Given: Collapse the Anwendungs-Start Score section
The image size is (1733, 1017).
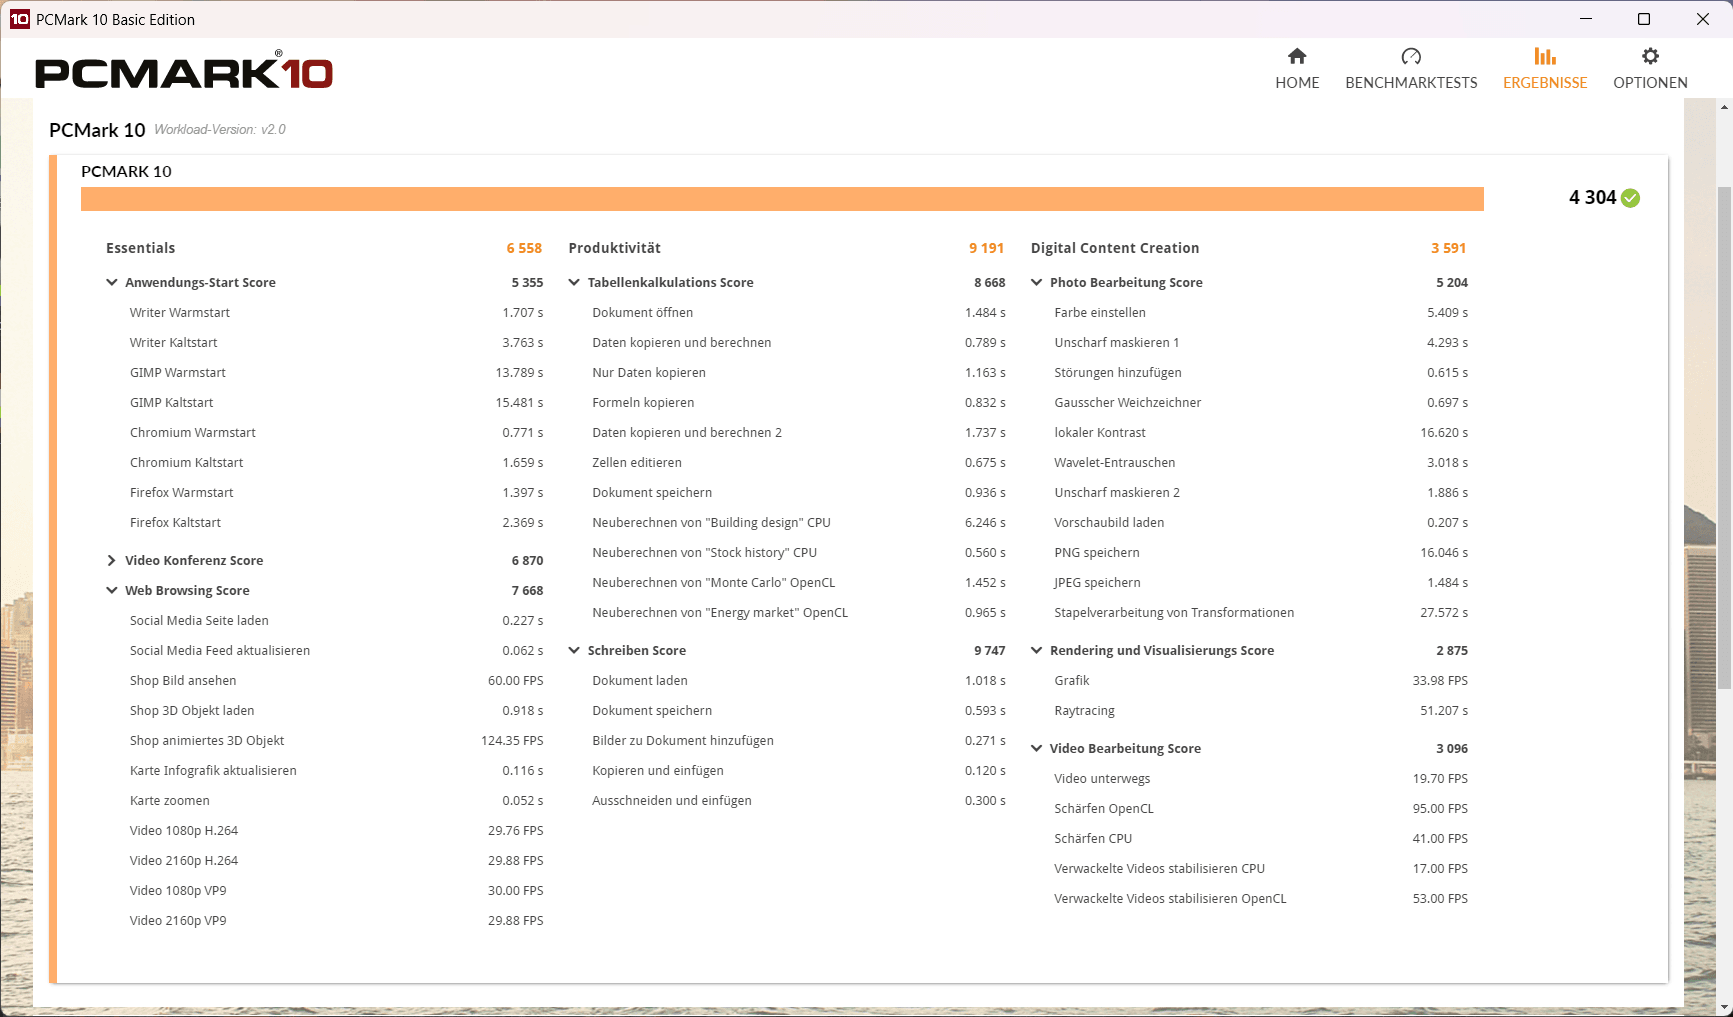Looking at the screenshot, I should point(112,283).
